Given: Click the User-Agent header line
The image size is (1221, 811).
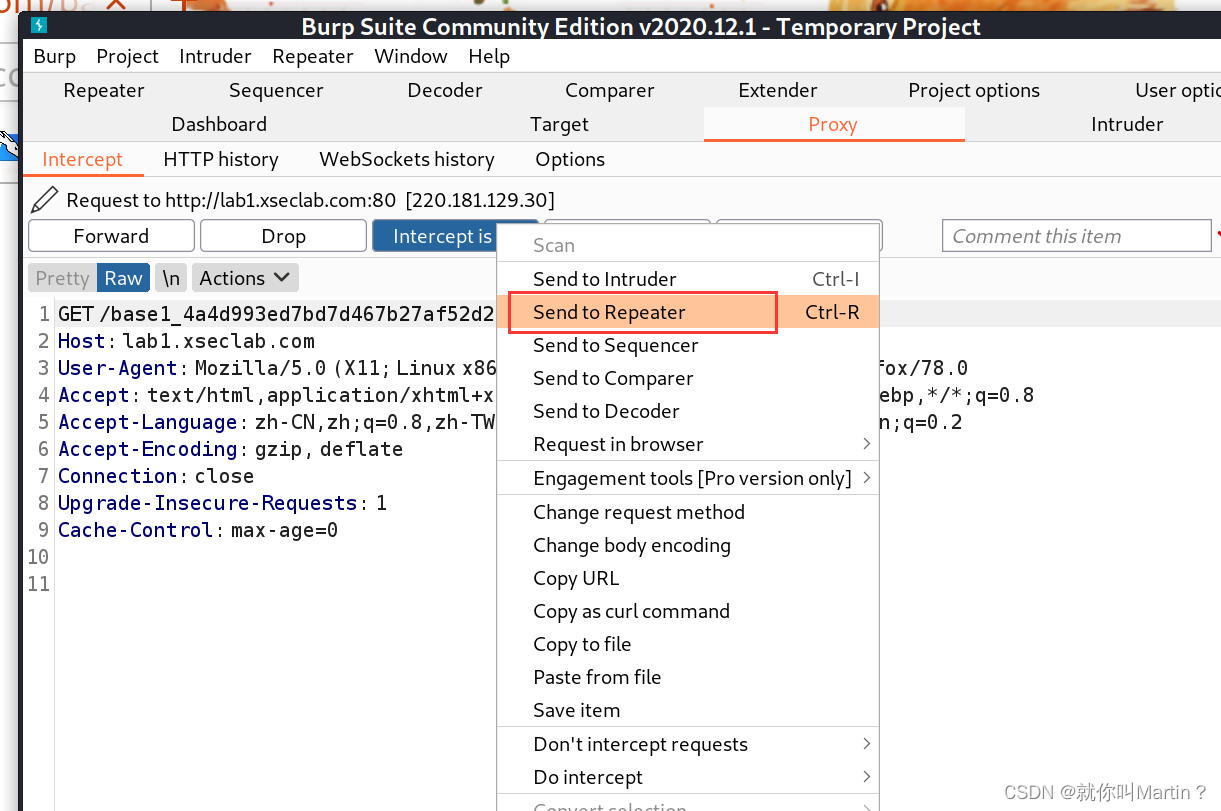Looking at the screenshot, I should tap(276, 368).
